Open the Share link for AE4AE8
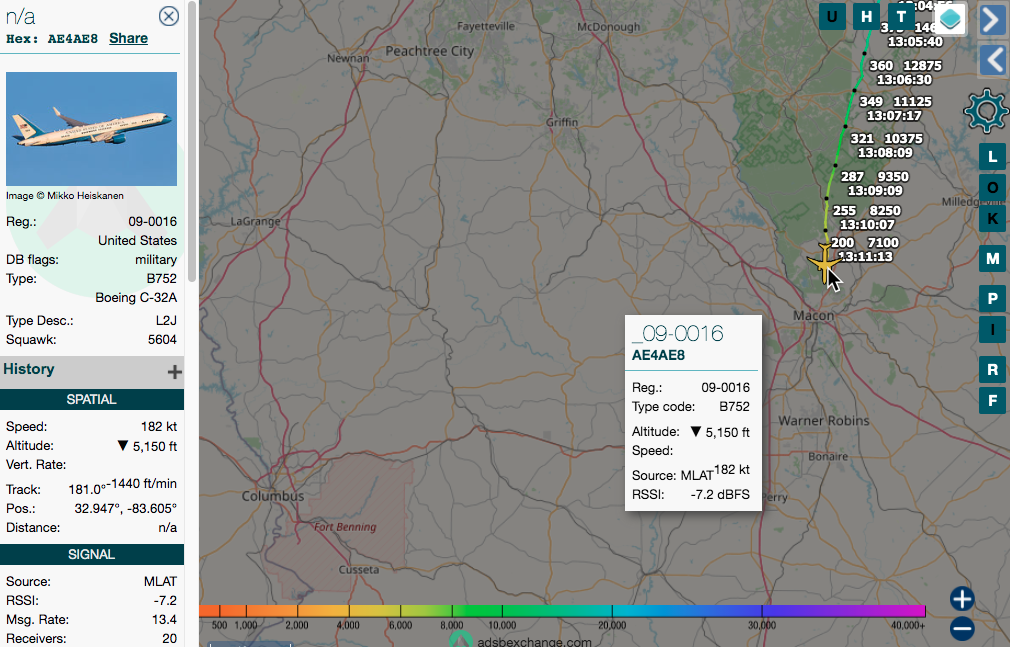 click(x=128, y=39)
